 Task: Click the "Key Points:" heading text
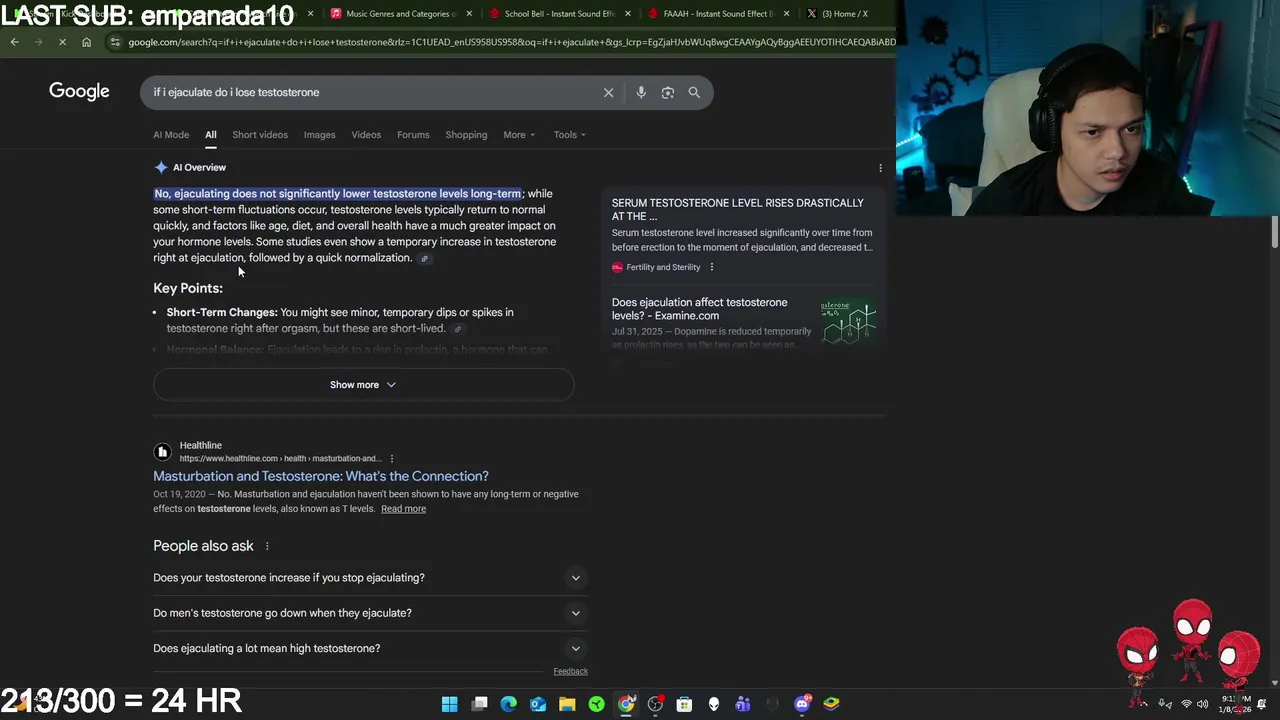188,288
